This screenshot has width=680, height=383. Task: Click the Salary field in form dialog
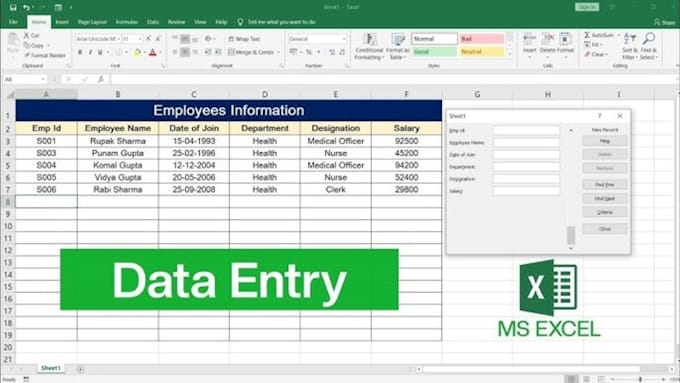tap(526, 191)
